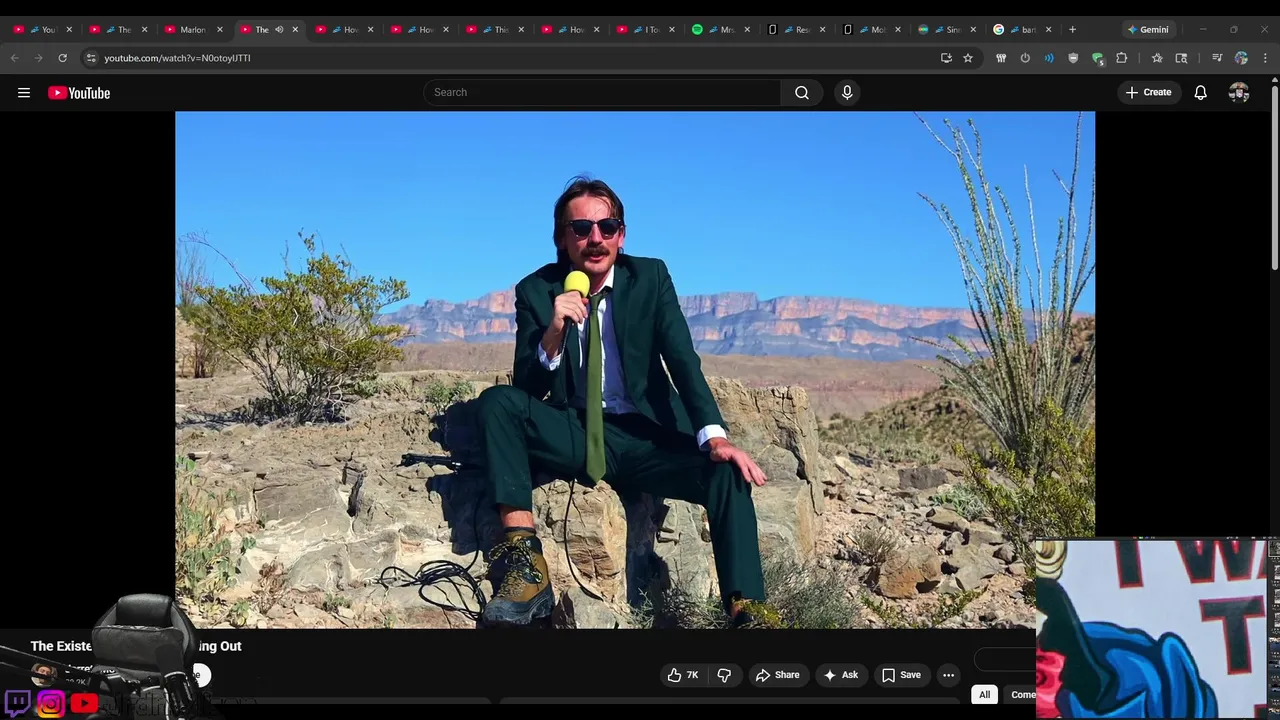The width and height of the screenshot is (1280, 720).
Task: Open YouTube notifications bell
Action: 1200,92
